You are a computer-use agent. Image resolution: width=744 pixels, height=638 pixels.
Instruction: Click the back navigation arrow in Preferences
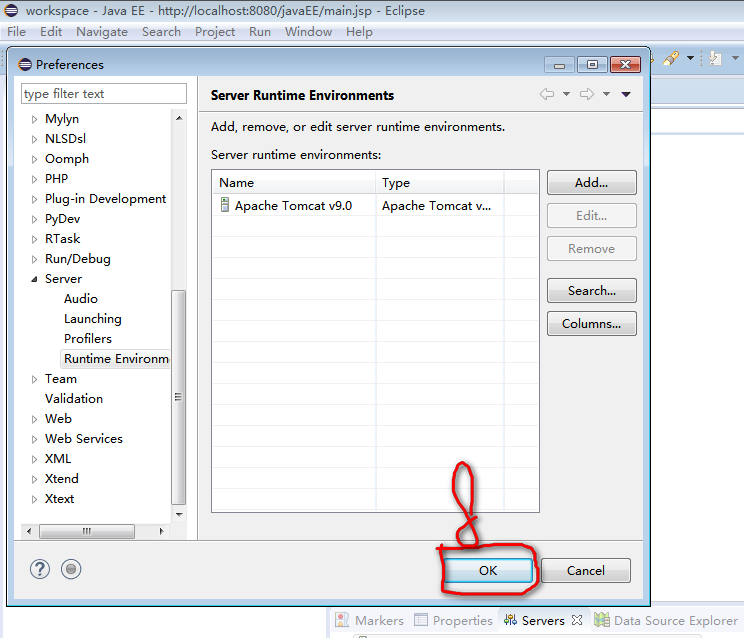point(547,94)
